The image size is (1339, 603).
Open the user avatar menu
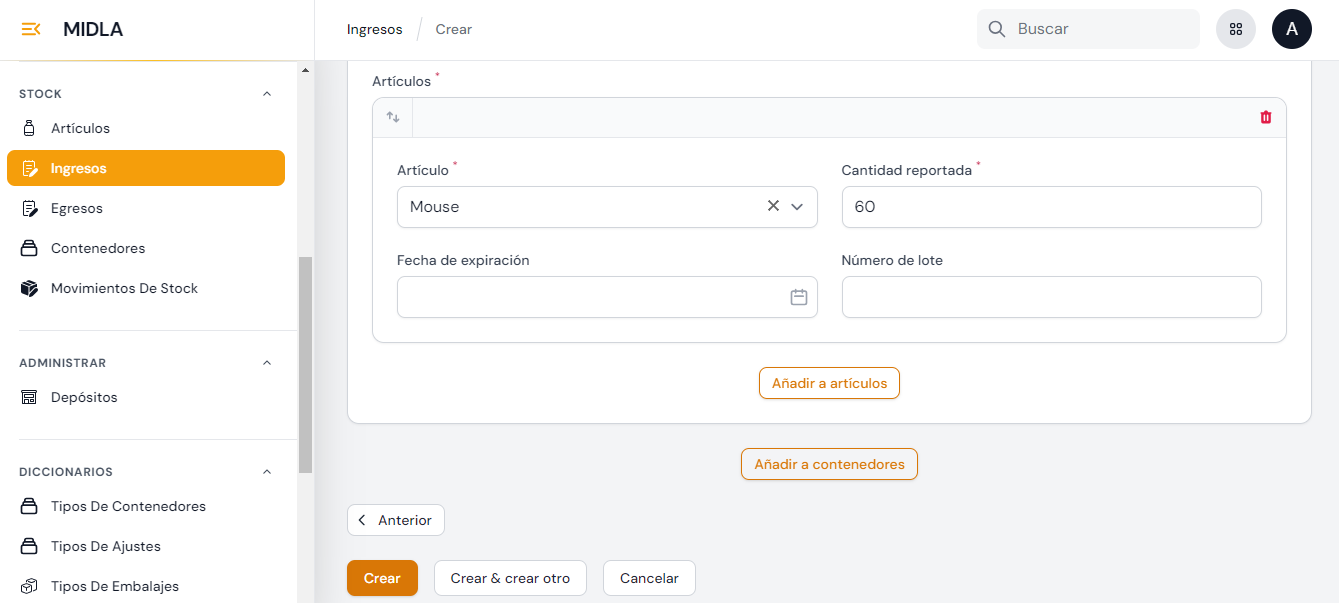coord(1291,29)
